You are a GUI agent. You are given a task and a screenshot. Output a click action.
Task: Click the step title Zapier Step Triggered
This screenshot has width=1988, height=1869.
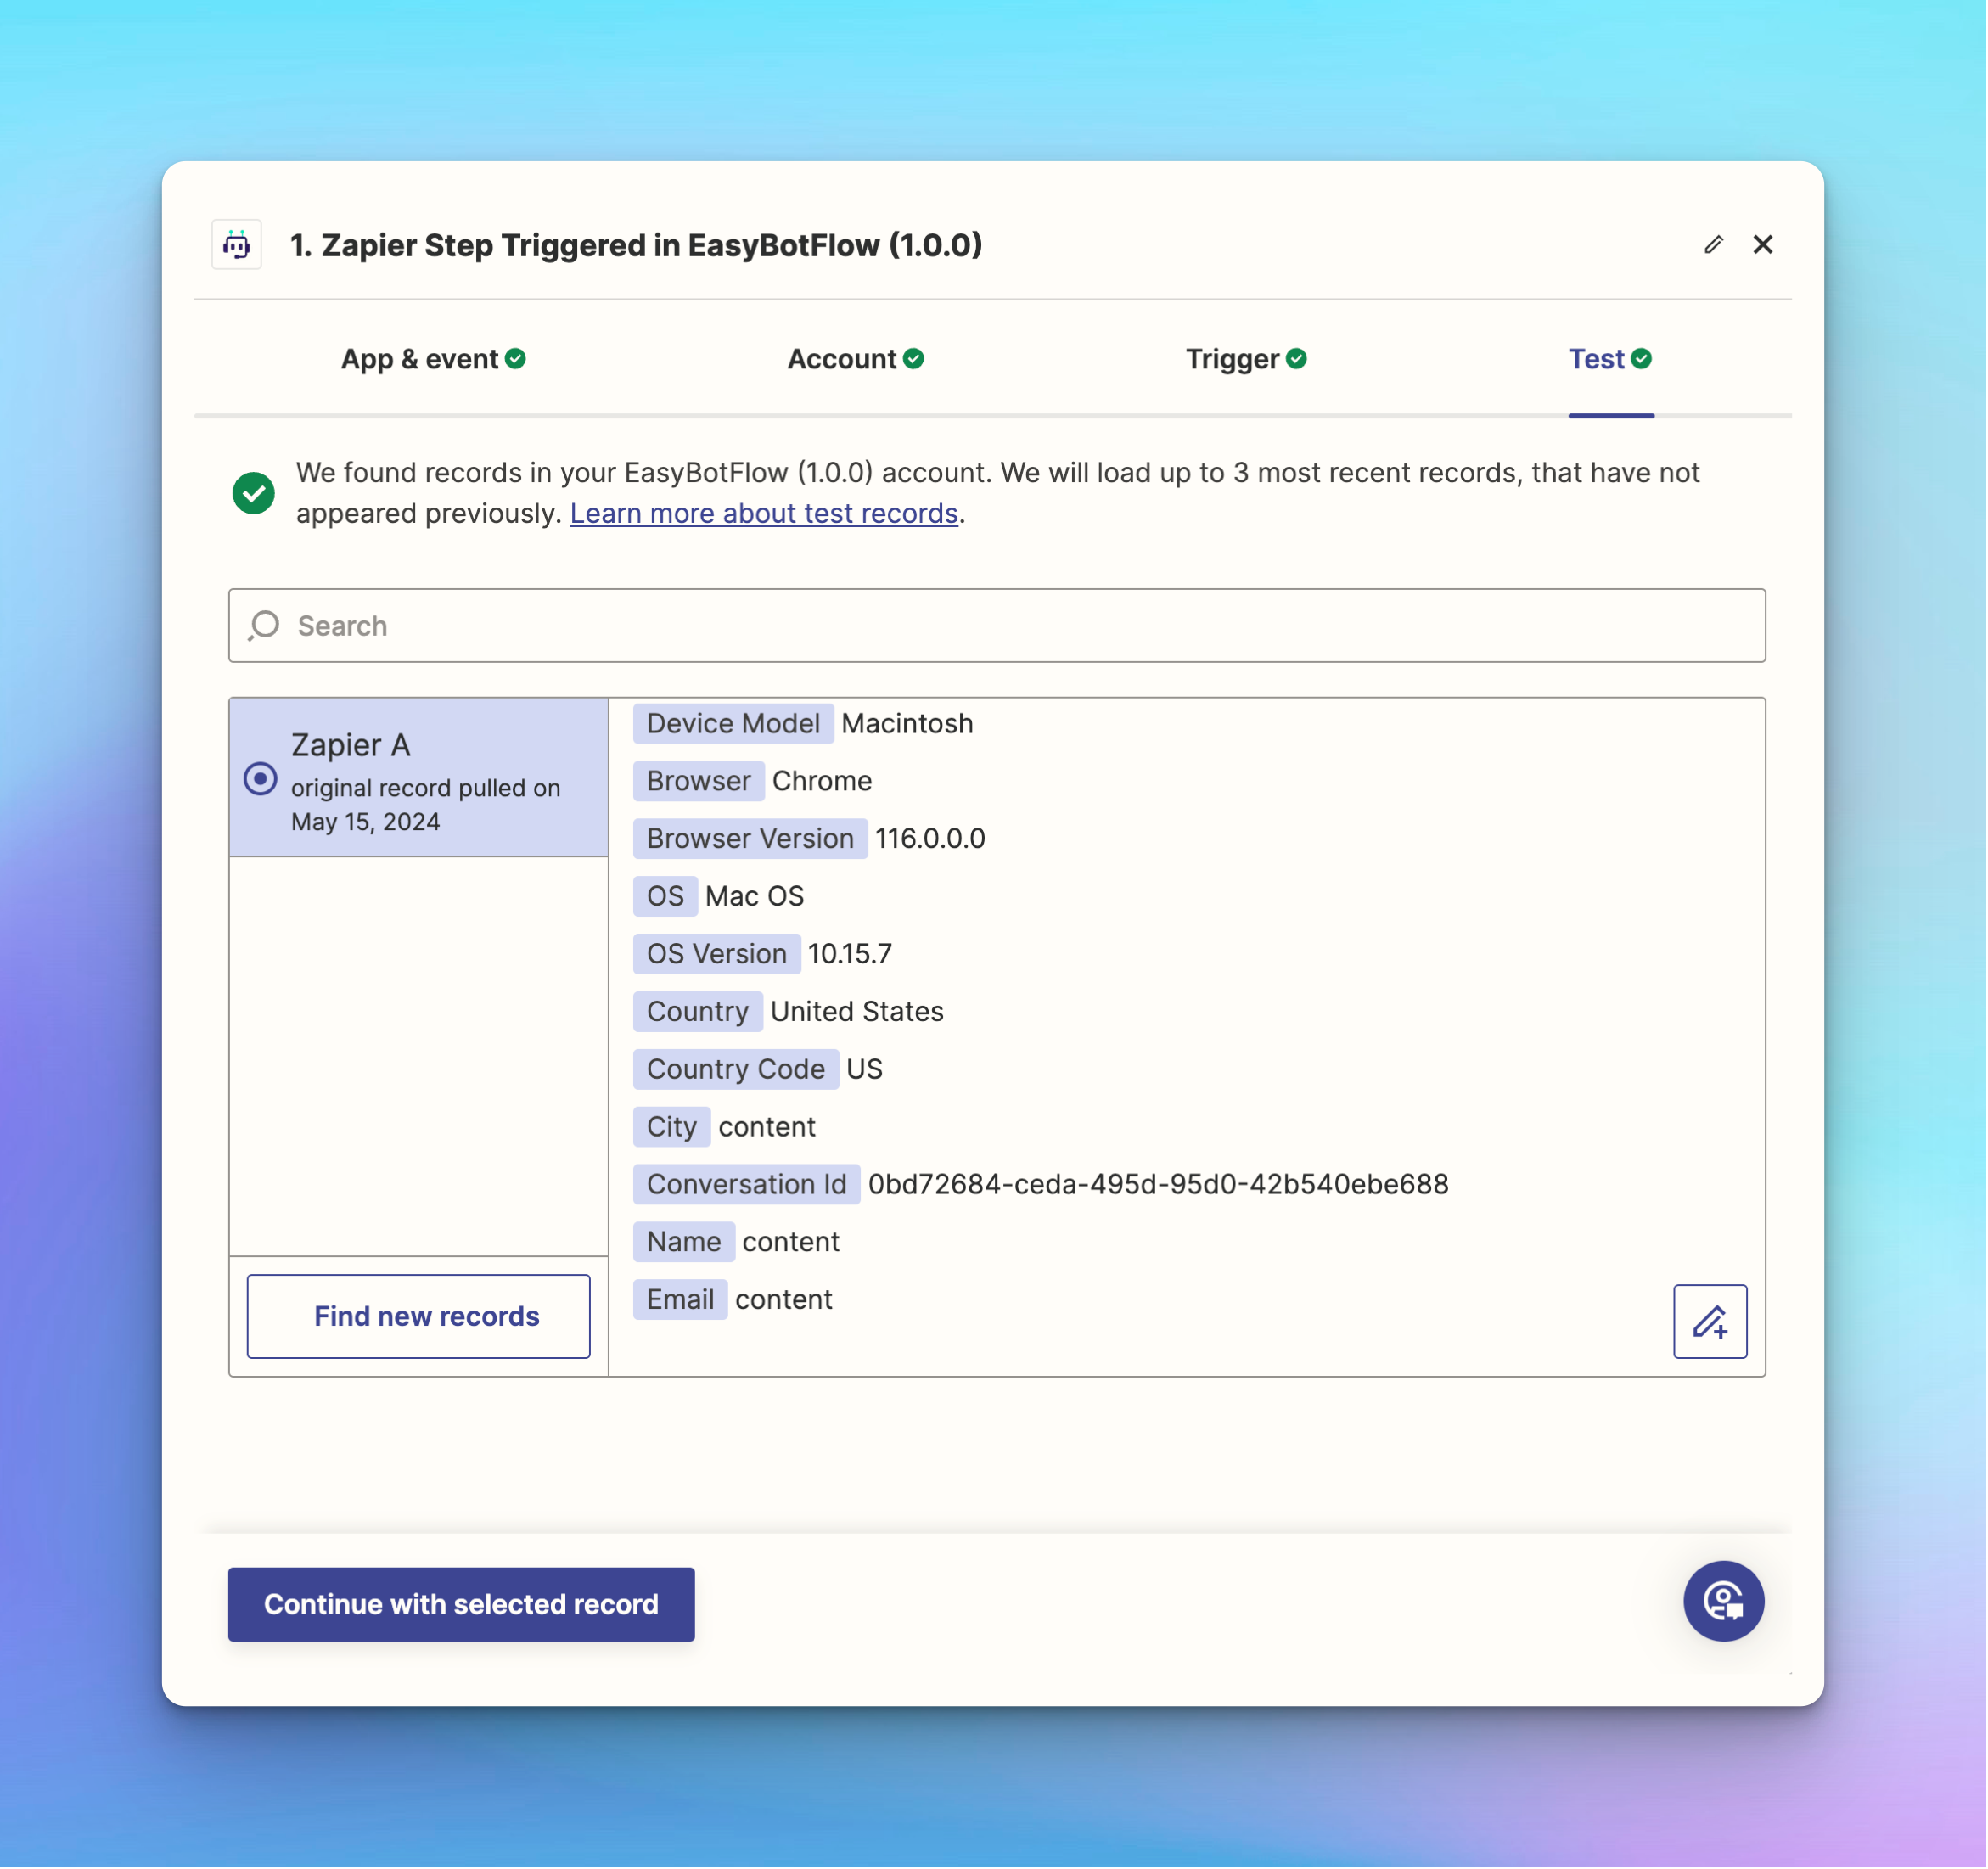(636, 245)
